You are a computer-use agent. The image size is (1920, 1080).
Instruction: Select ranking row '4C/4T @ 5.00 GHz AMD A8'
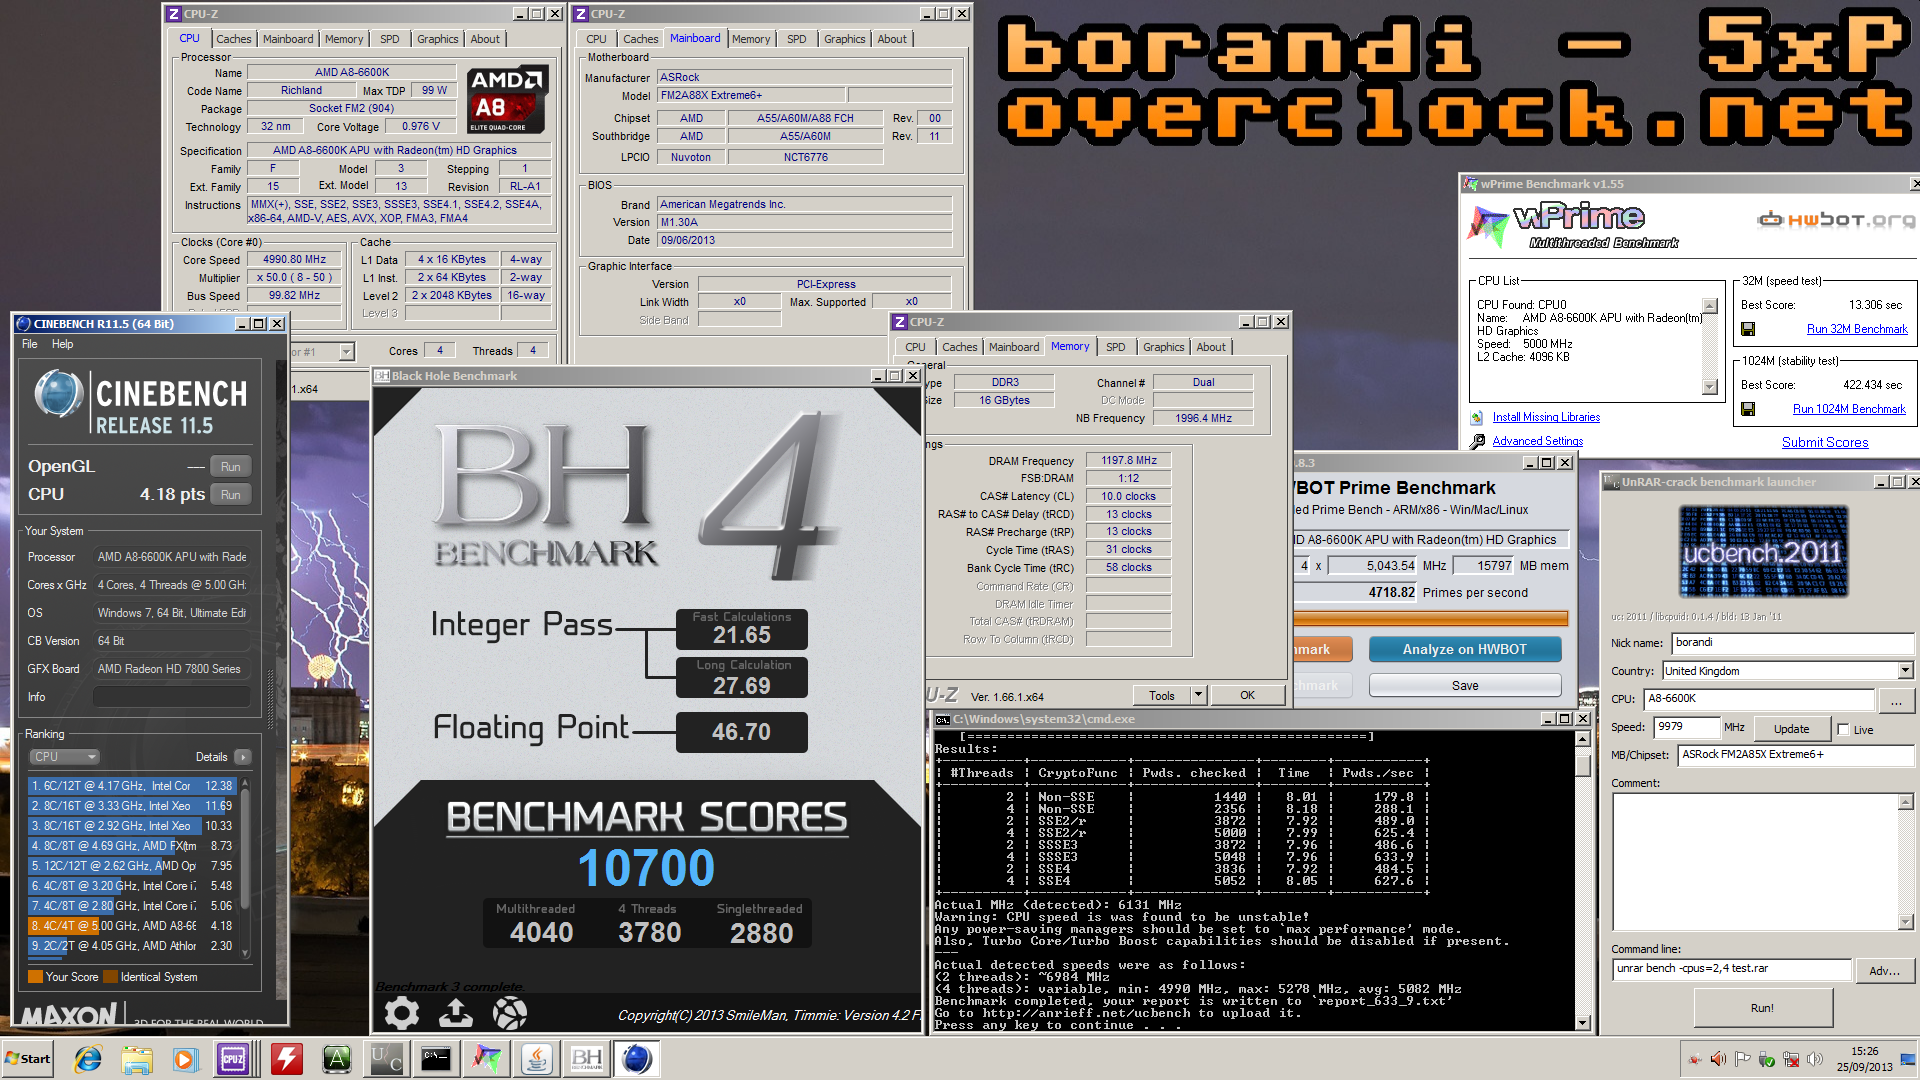pyautogui.click(x=132, y=926)
